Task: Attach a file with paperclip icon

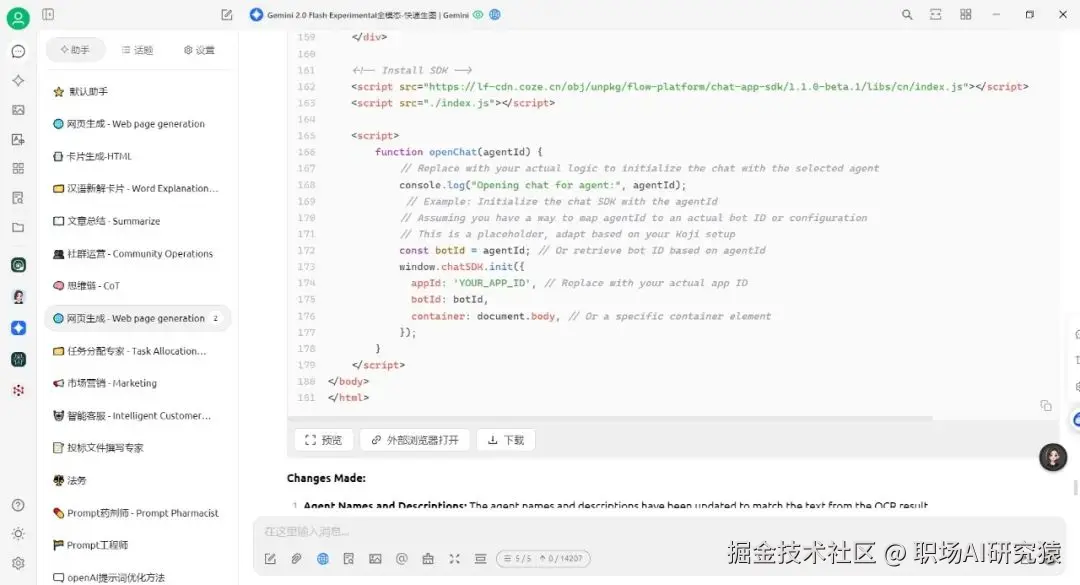Action: (x=296, y=559)
